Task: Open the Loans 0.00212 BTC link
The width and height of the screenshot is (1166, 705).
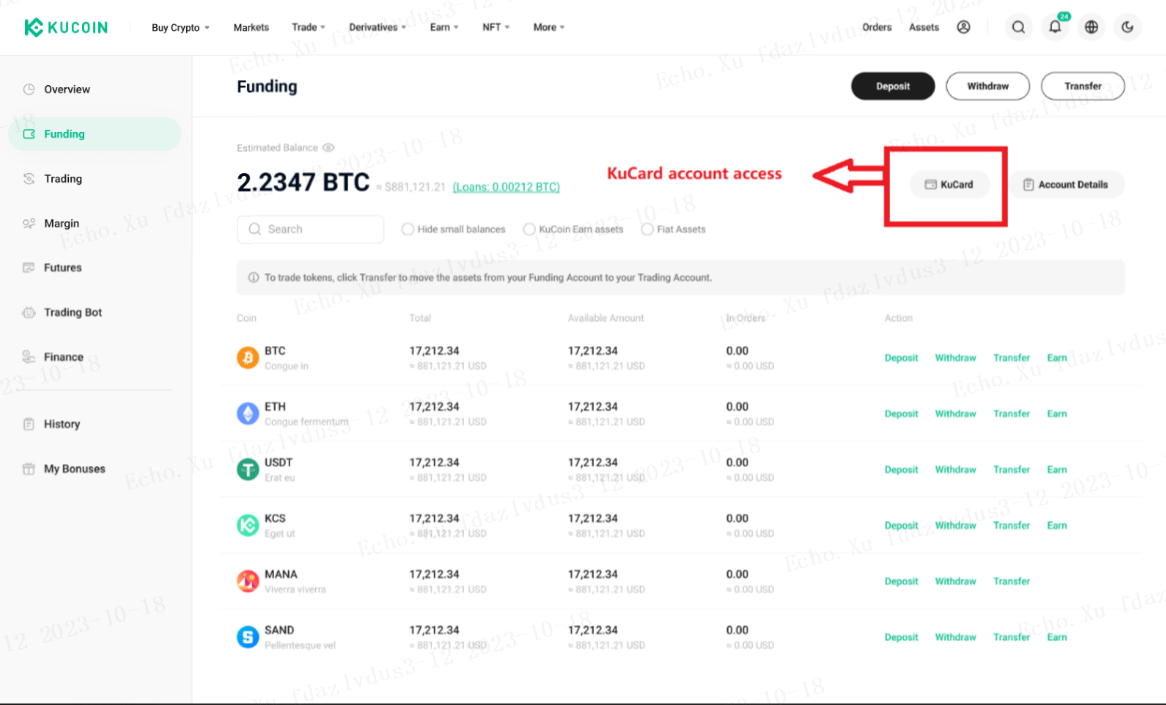Action: [506, 187]
